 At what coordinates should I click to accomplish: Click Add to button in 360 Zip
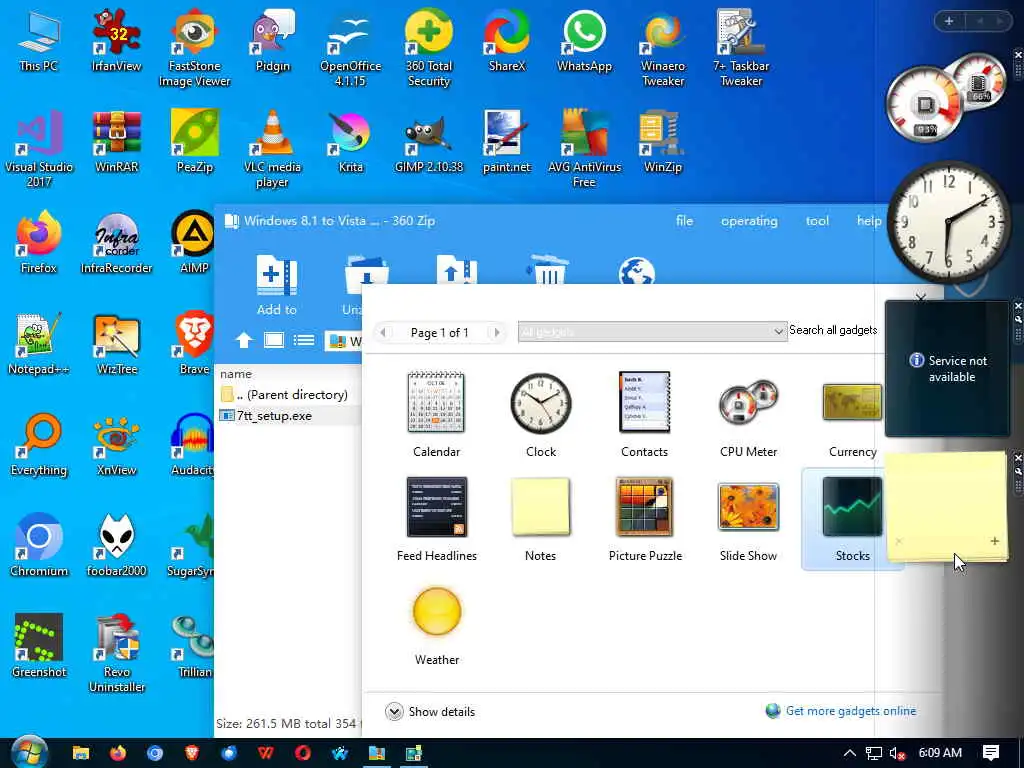pyautogui.click(x=277, y=285)
